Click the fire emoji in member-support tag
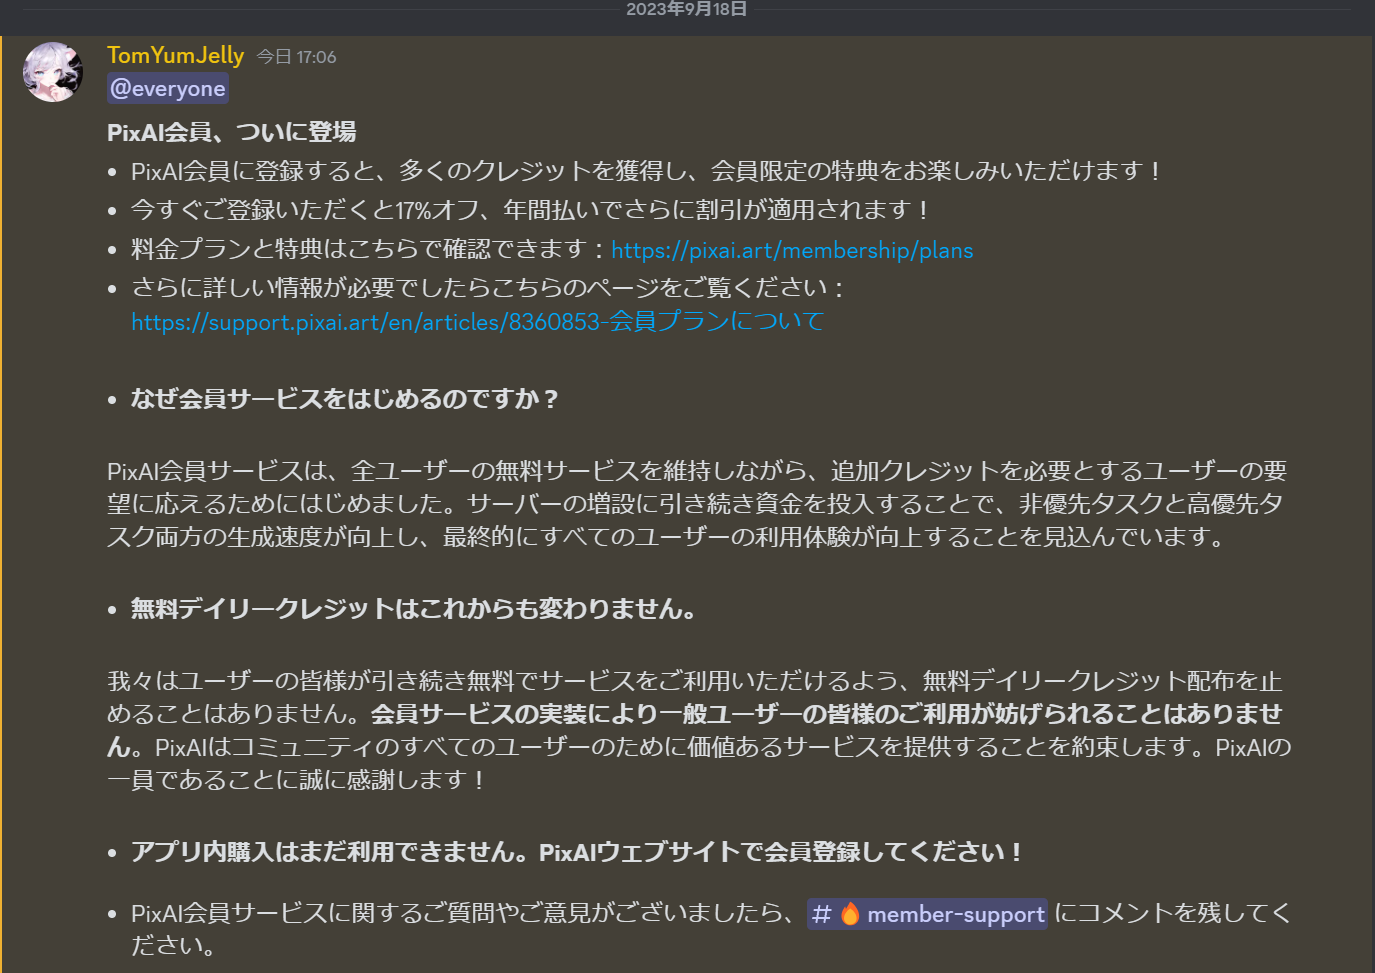Viewport: 1375px width, 973px height. pyautogui.click(x=850, y=914)
